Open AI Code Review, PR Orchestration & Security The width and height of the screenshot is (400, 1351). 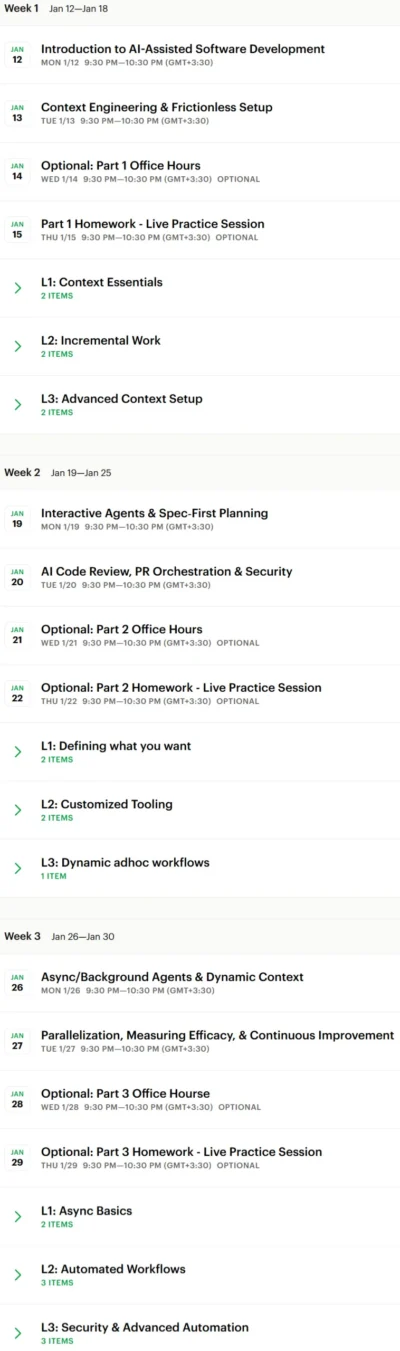point(166,571)
